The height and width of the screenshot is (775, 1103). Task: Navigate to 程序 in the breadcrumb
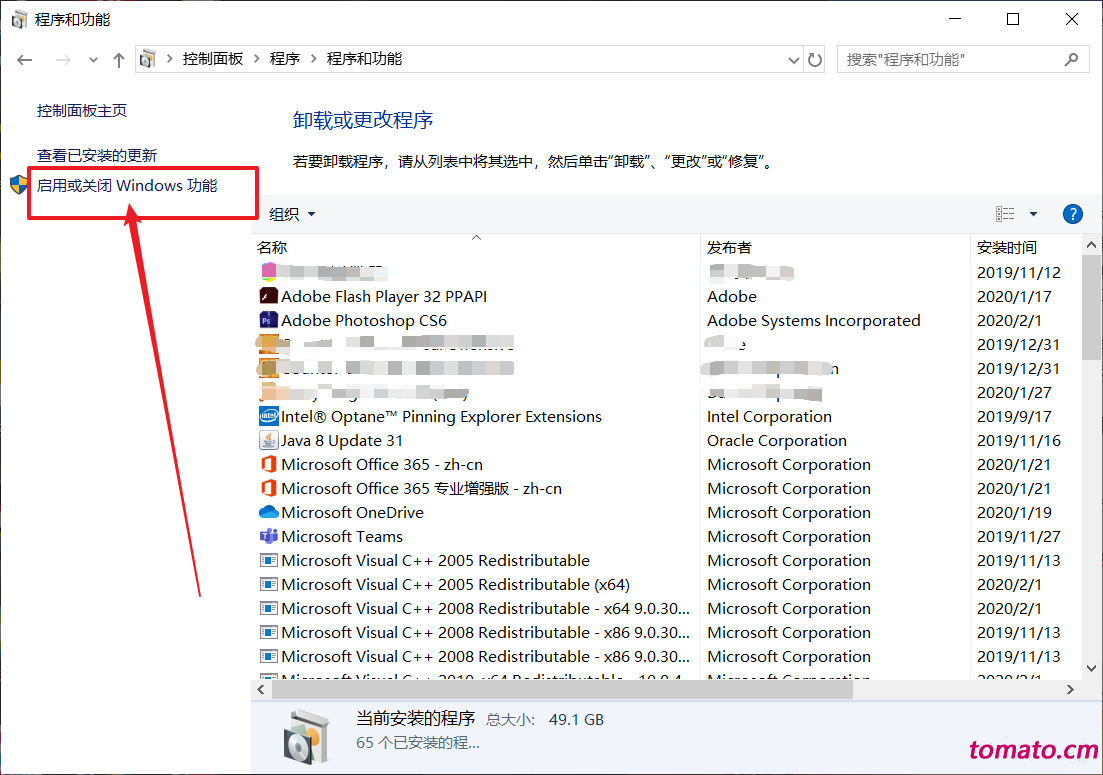point(285,59)
